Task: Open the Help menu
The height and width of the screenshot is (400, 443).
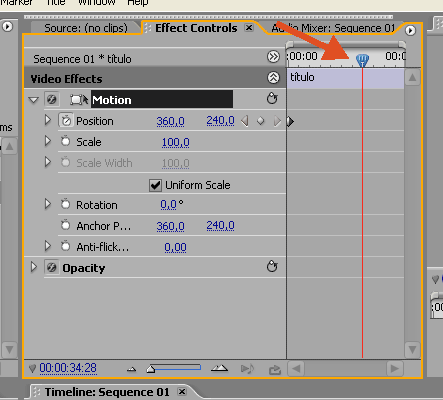Action: [138, 2]
